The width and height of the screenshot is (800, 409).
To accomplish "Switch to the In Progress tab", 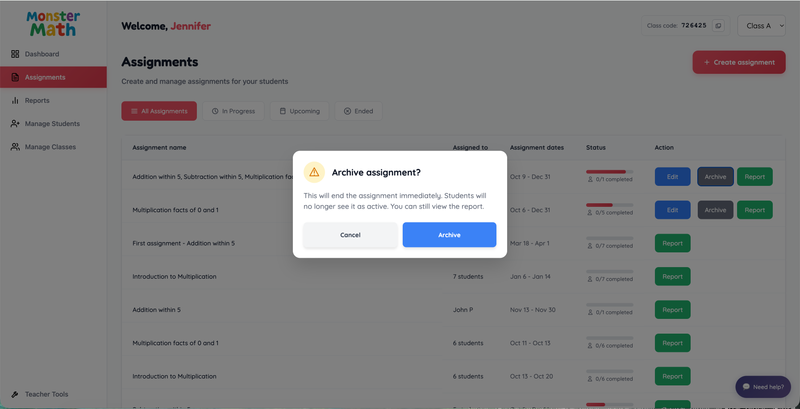I will point(233,111).
